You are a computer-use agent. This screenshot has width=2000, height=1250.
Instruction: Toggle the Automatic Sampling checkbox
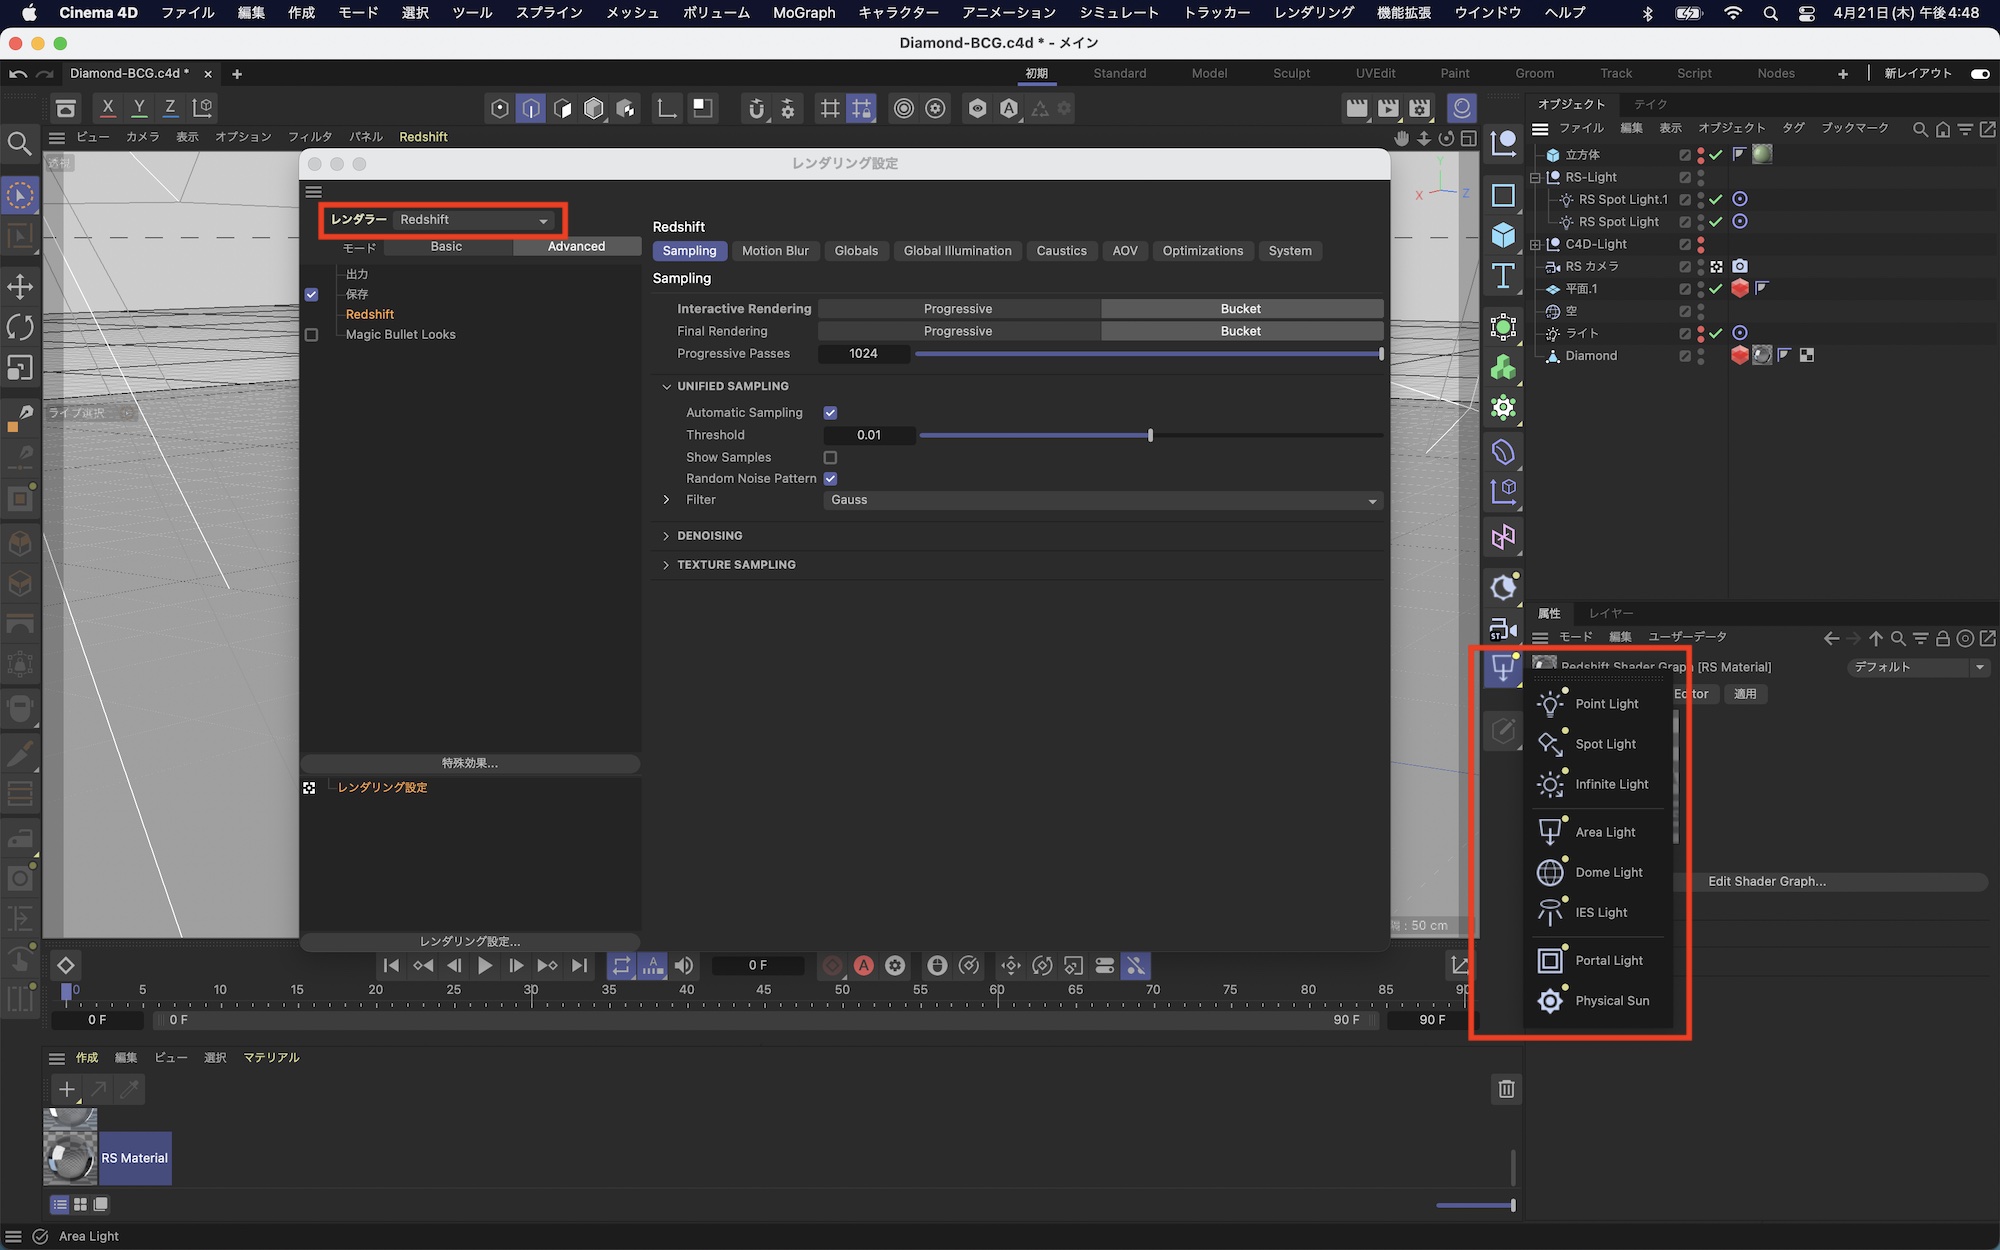[830, 413]
